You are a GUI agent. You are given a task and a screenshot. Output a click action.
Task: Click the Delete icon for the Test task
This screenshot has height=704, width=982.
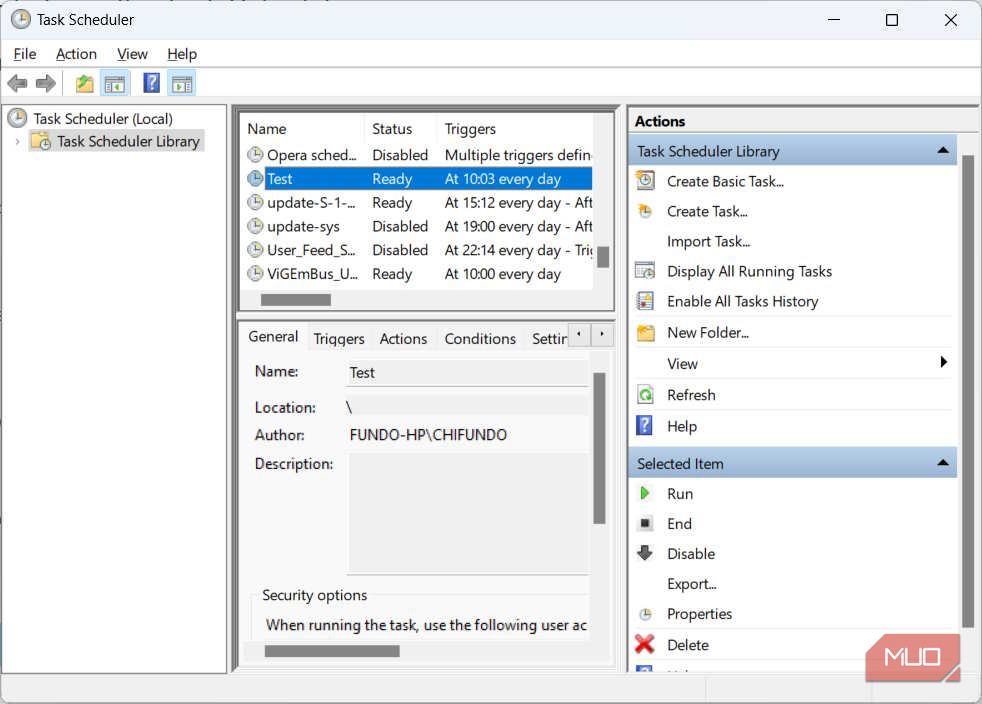click(x=646, y=645)
